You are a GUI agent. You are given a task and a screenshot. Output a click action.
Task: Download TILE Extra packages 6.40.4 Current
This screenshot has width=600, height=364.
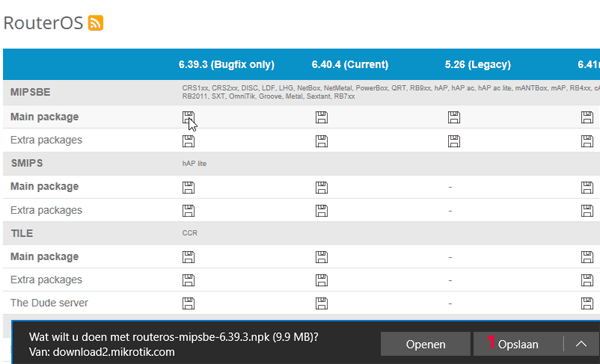[x=321, y=281]
